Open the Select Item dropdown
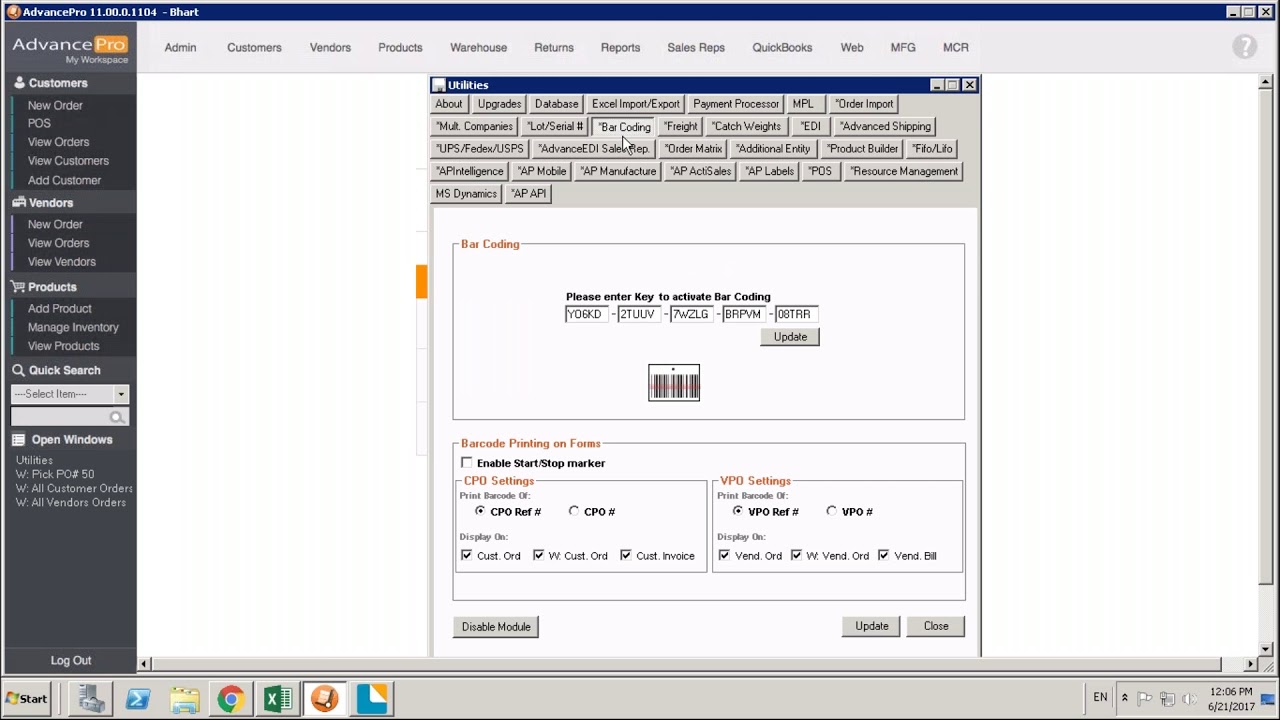The image size is (1280, 720). pyautogui.click(x=121, y=394)
